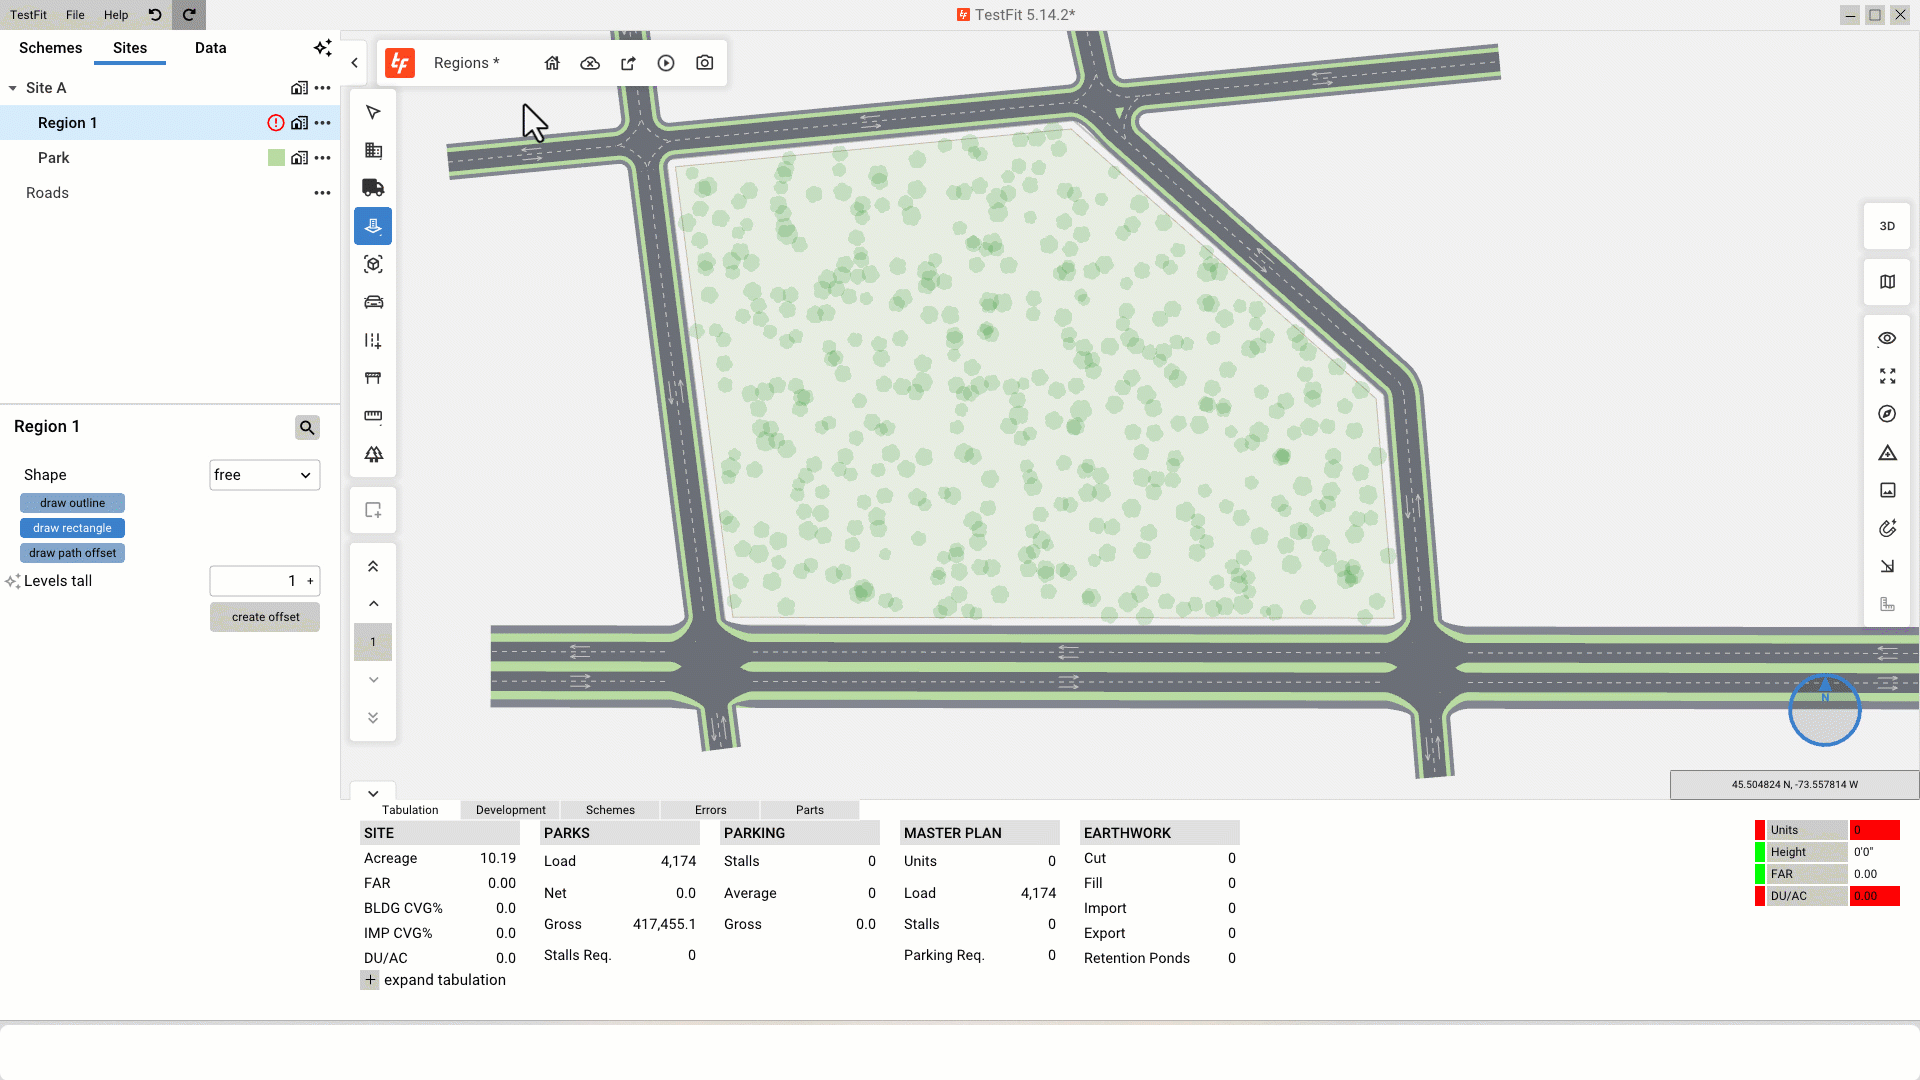Image resolution: width=1920 pixels, height=1080 pixels.
Task: Select the building tool icon
Action: click(373, 150)
